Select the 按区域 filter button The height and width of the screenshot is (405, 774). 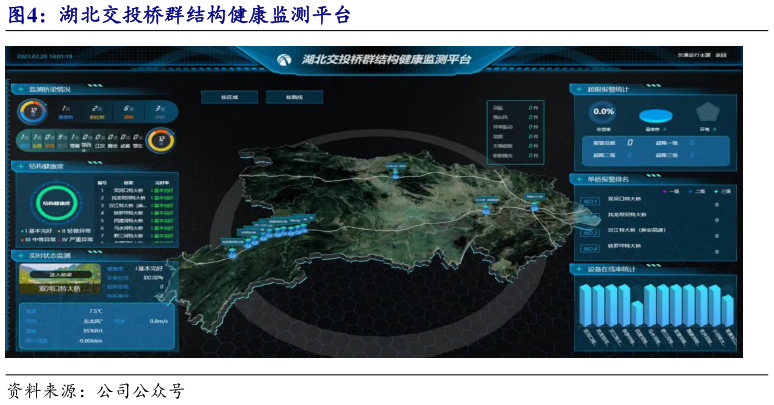click(x=230, y=97)
